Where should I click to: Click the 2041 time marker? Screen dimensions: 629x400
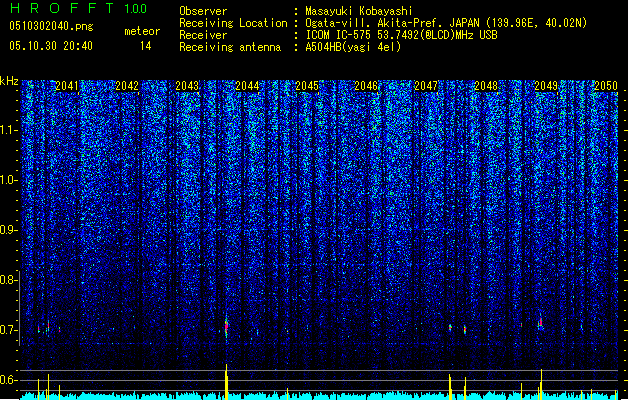pos(67,86)
